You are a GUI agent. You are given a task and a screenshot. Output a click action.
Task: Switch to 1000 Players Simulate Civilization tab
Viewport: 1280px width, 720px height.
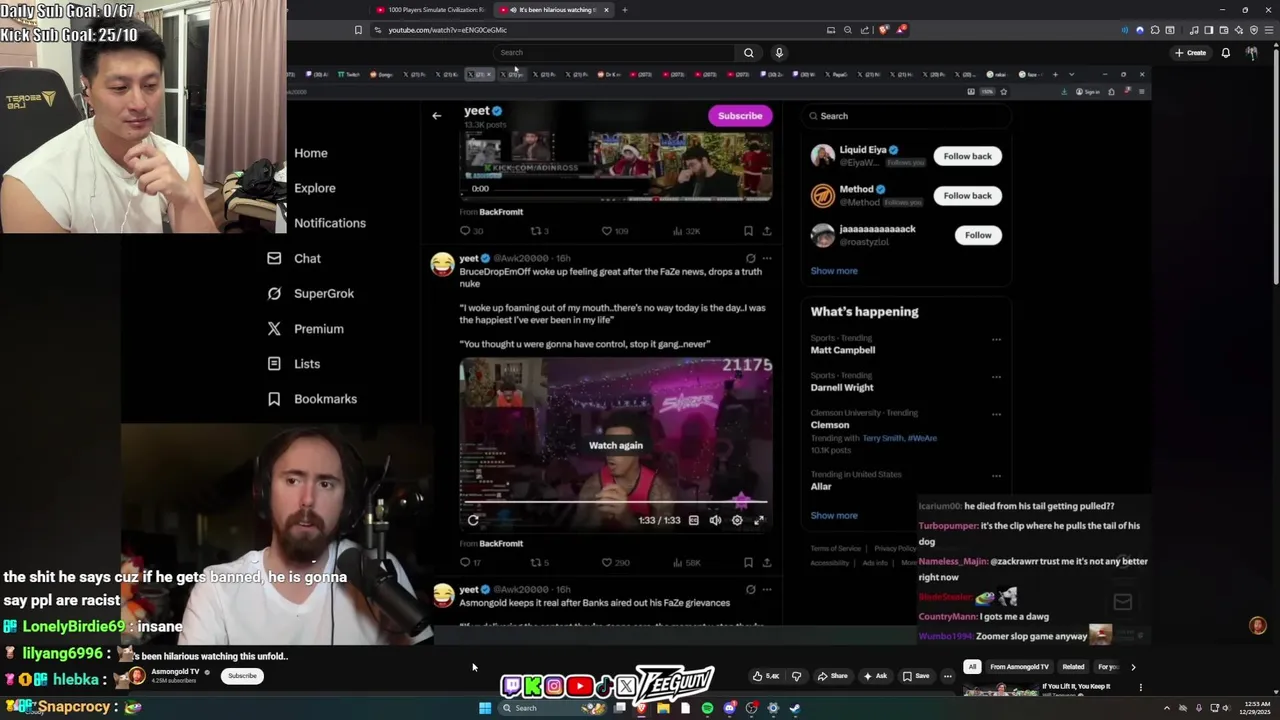(x=430, y=10)
